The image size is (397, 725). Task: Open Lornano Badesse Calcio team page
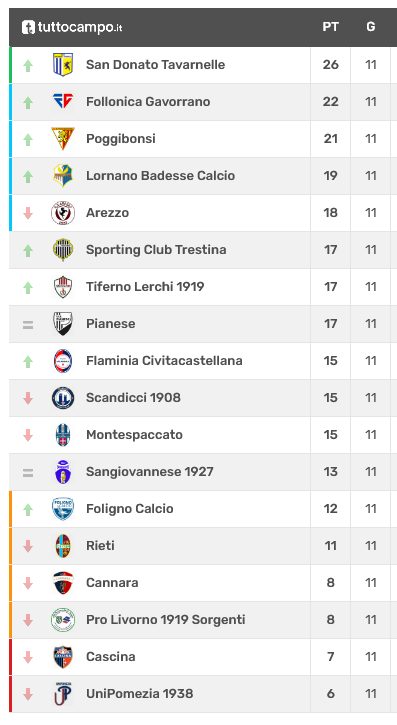pyautogui.click(x=160, y=176)
